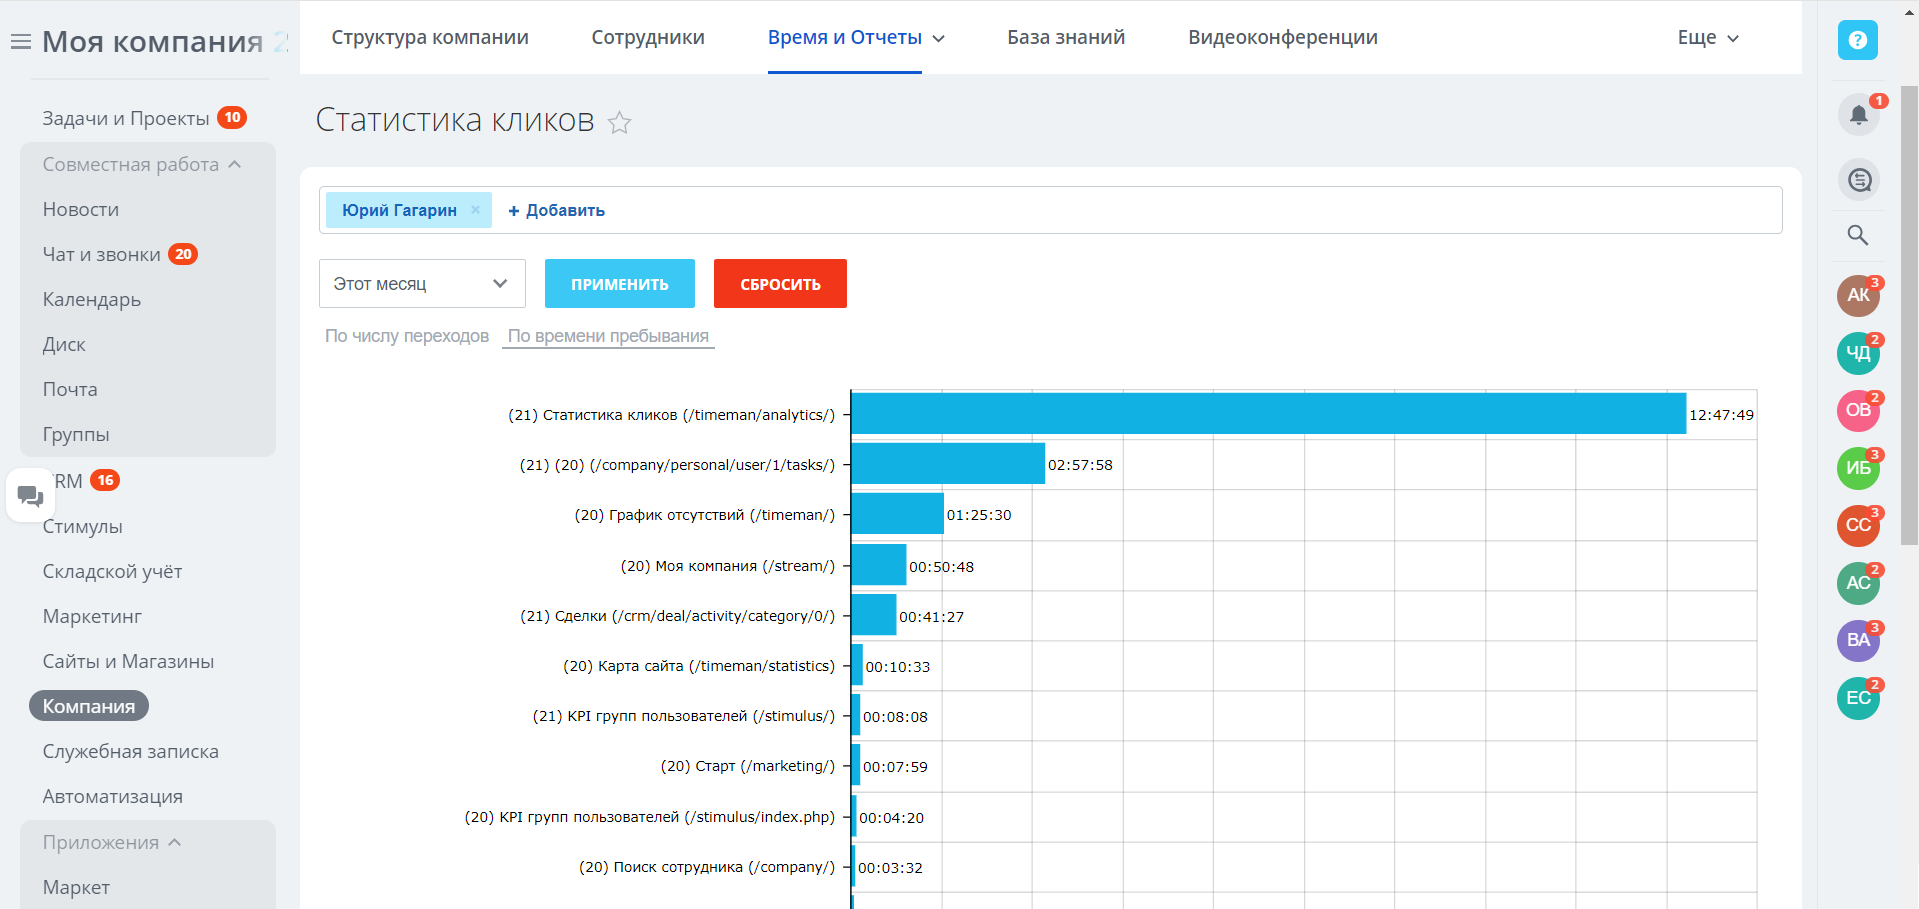Open the notifications bell
1919x909 pixels.
click(x=1858, y=115)
